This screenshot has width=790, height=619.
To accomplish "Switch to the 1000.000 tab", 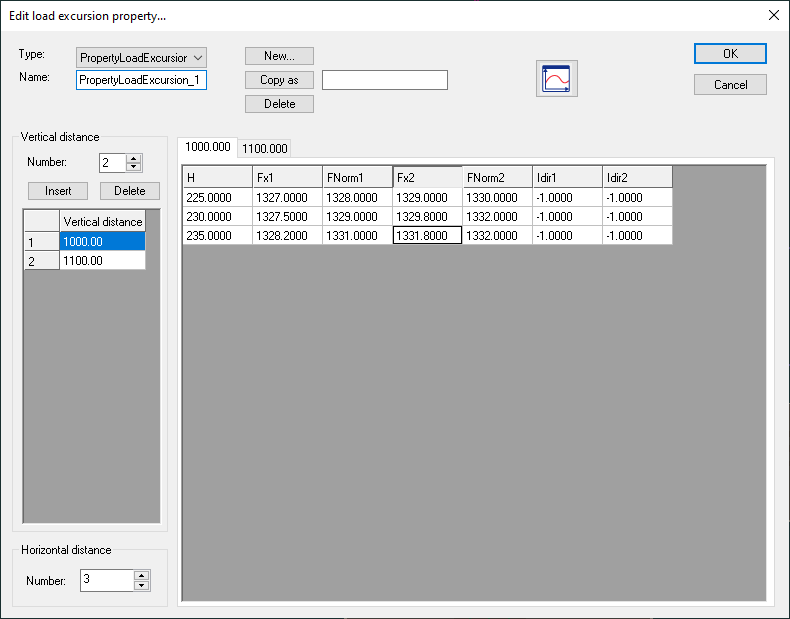I will 208,147.
